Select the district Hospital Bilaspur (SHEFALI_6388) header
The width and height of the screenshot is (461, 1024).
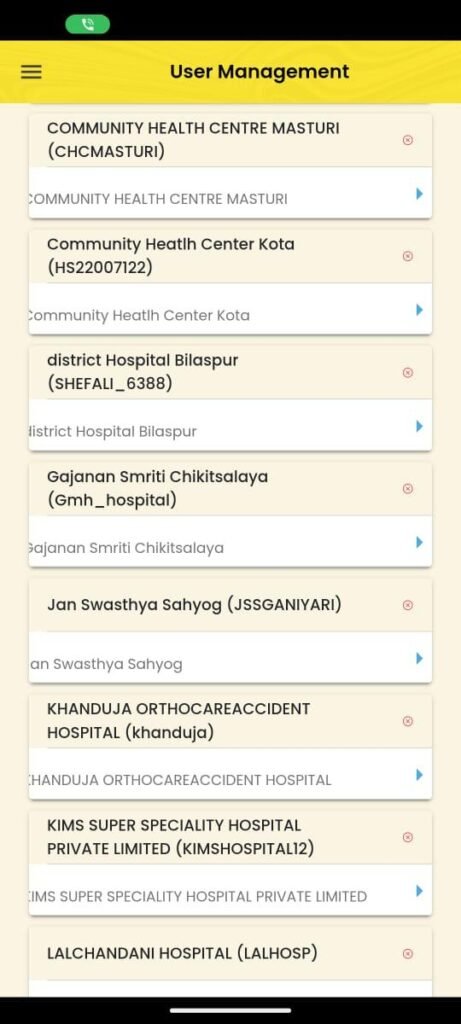[142, 372]
